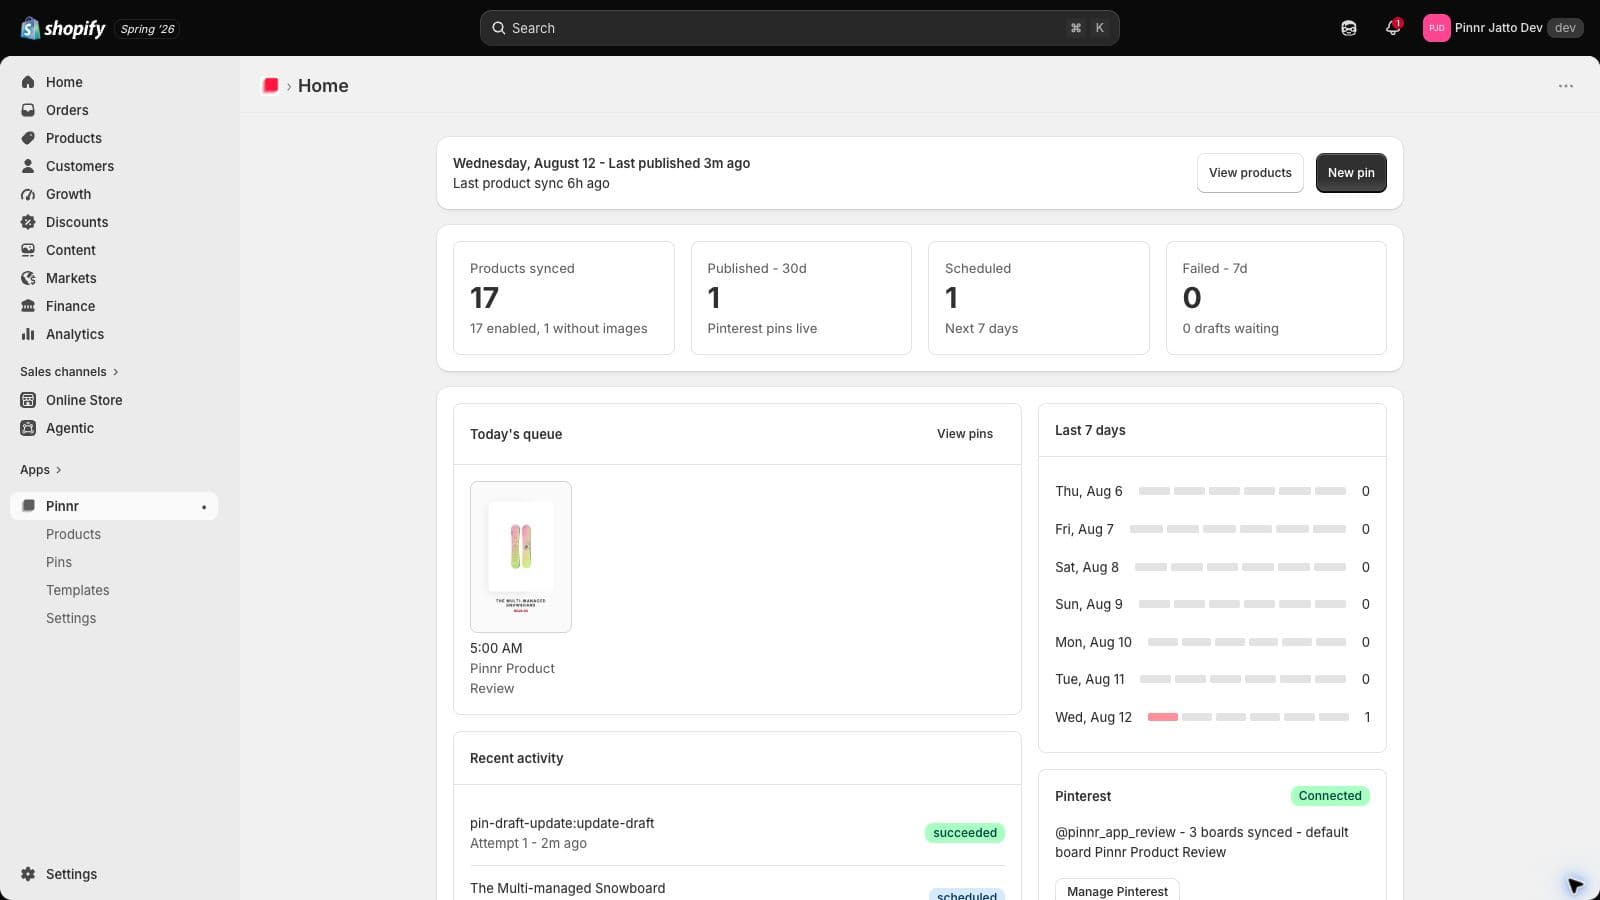Click the Shopify logo

click(x=63, y=28)
